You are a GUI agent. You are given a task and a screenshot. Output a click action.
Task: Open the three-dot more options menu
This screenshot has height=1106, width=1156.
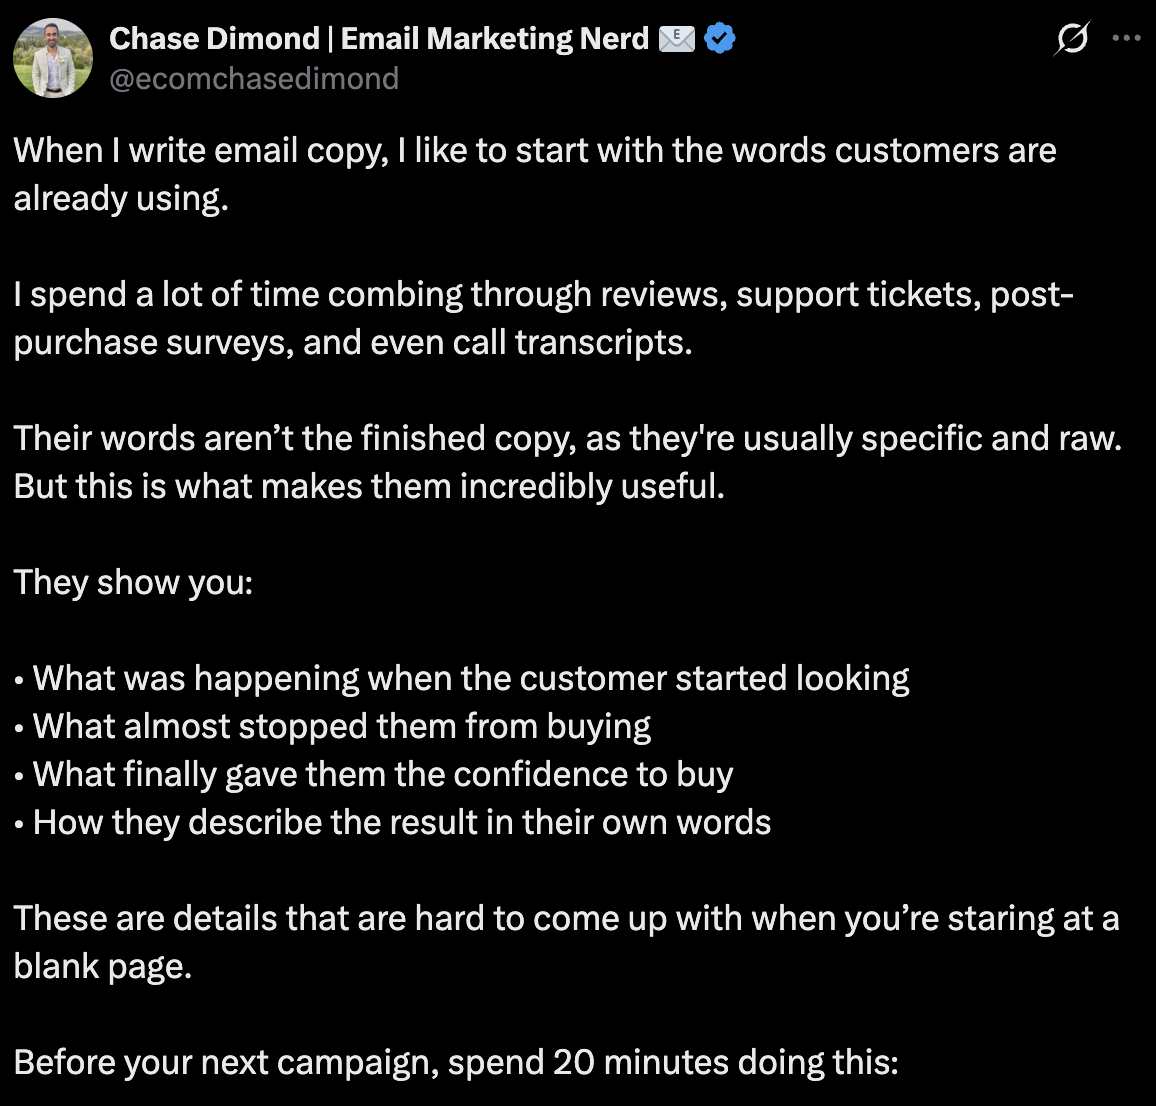[x=1127, y=38]
